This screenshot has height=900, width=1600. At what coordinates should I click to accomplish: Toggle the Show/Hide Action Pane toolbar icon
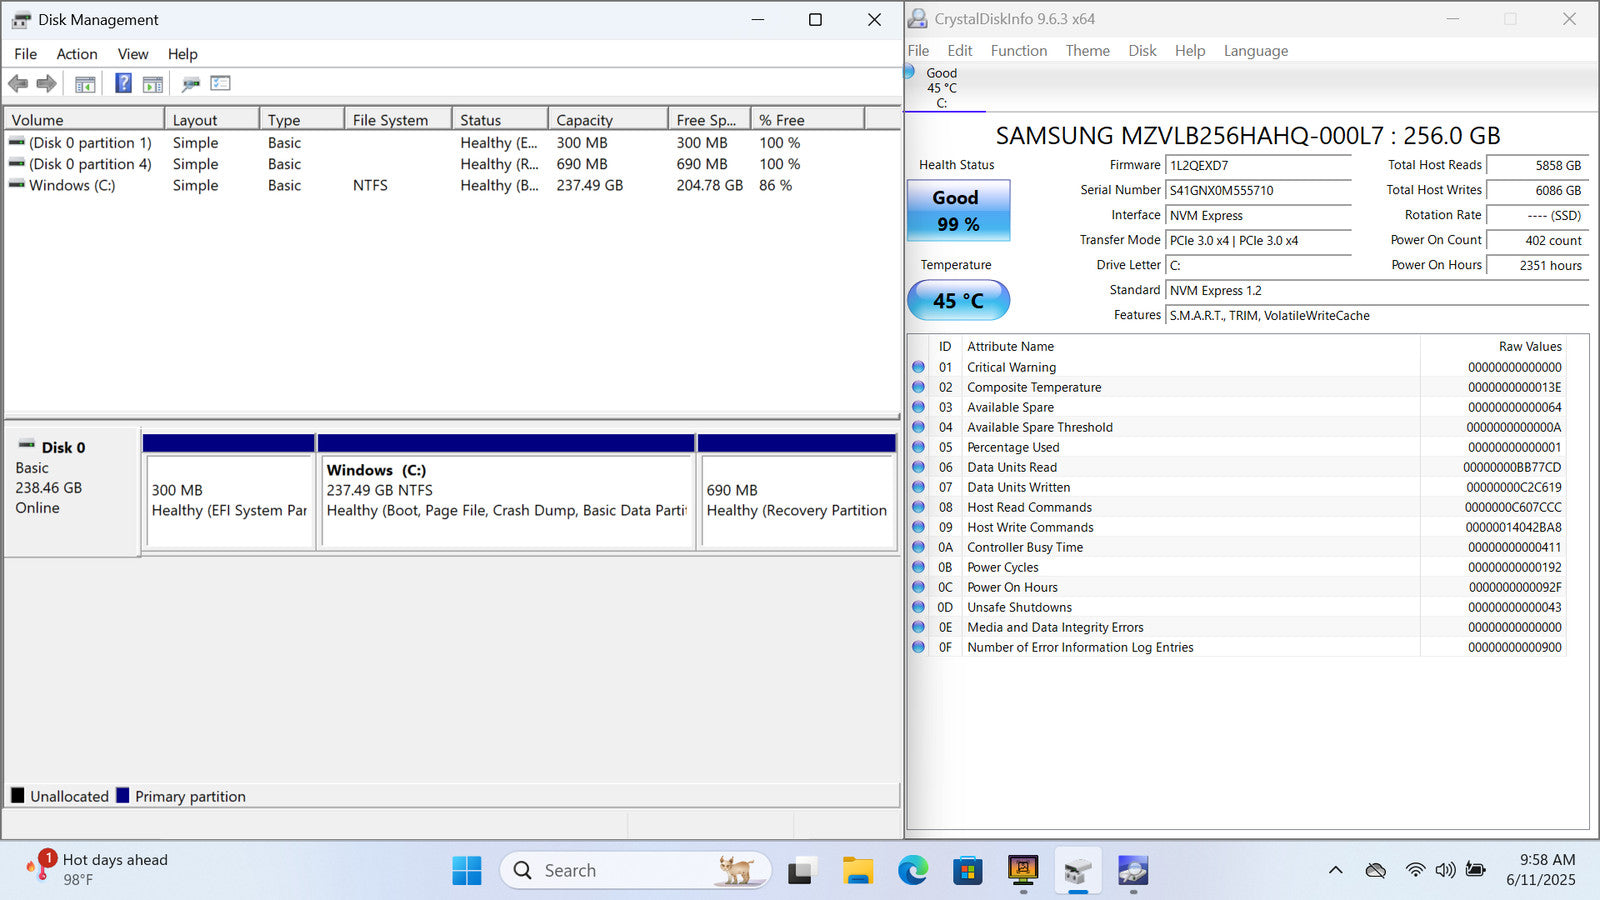coord(153,84)
